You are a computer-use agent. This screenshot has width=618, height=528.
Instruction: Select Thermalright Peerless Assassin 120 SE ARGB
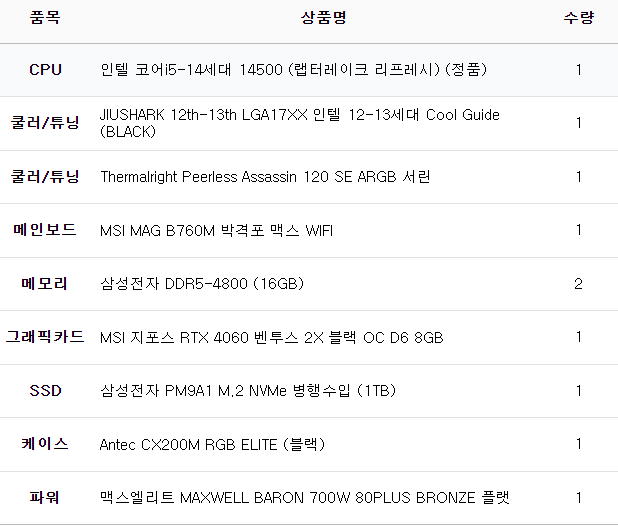point(265,177)
